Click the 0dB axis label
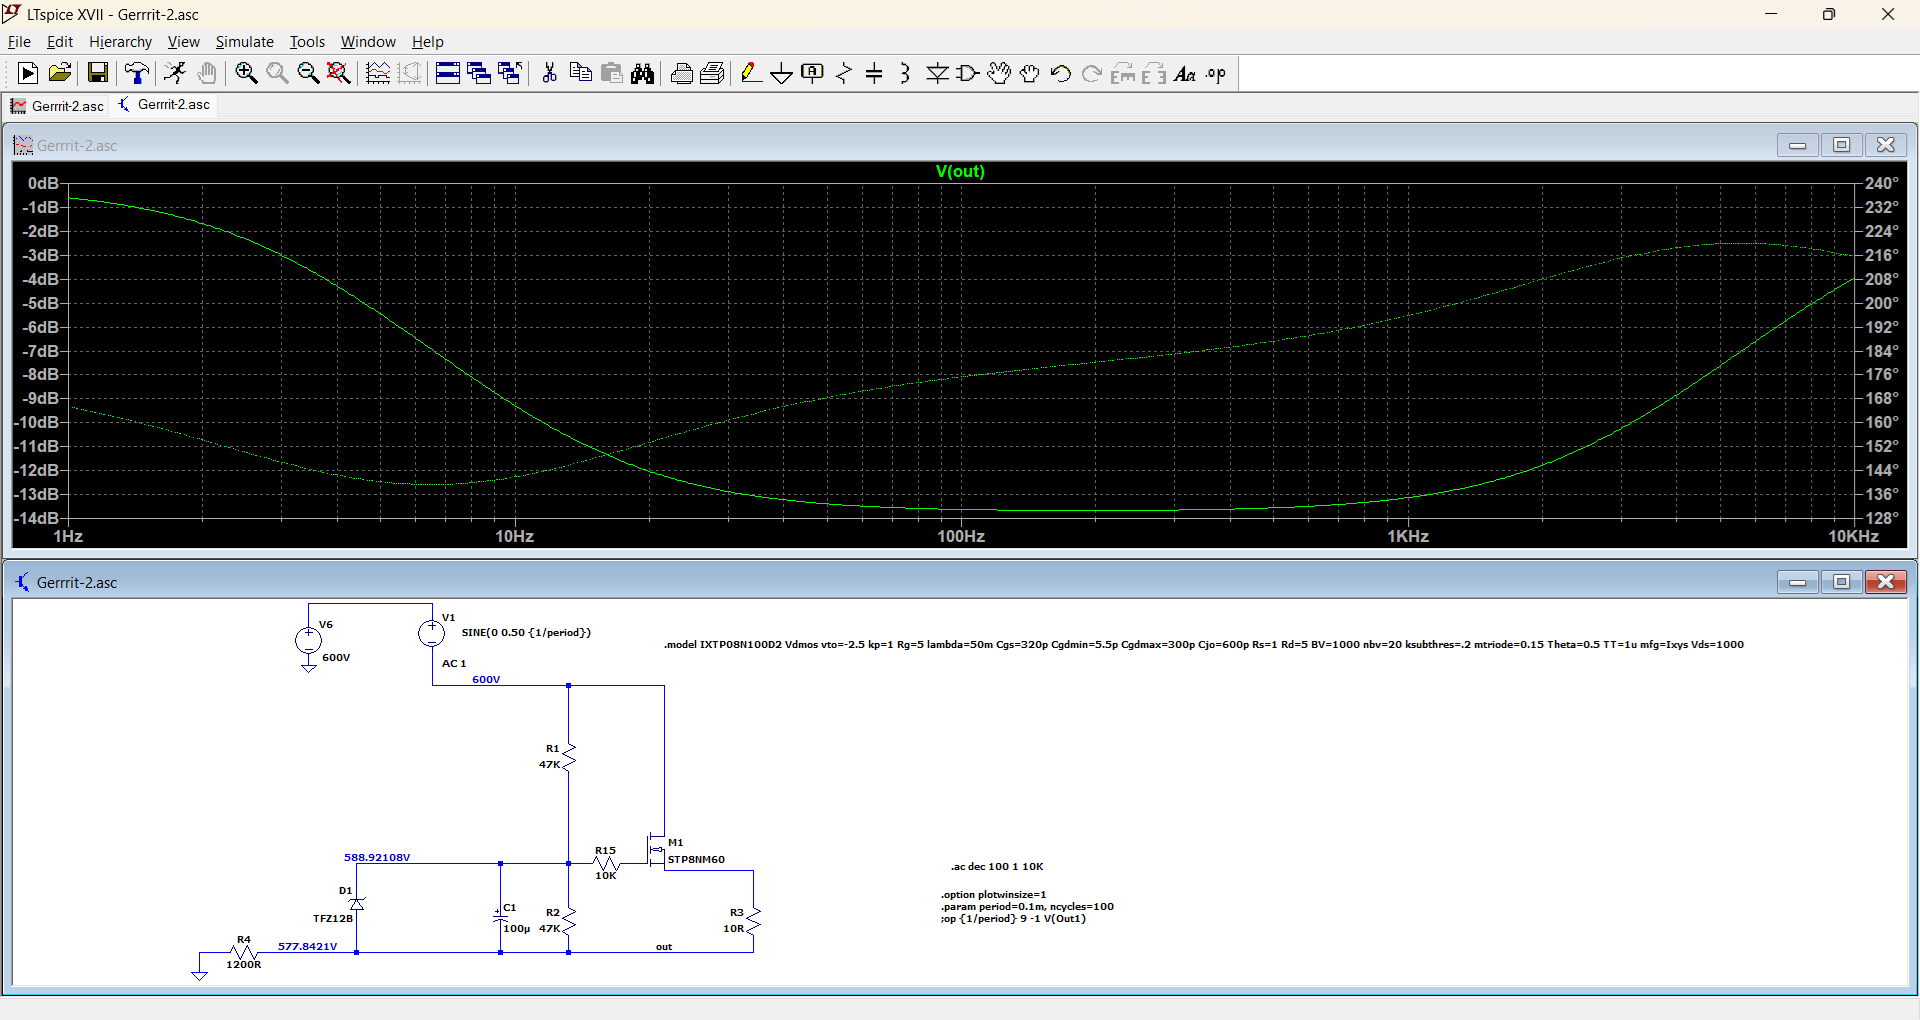Image resolution: width=1920 pixels, height=1020 pixels. tap(43, 183)
